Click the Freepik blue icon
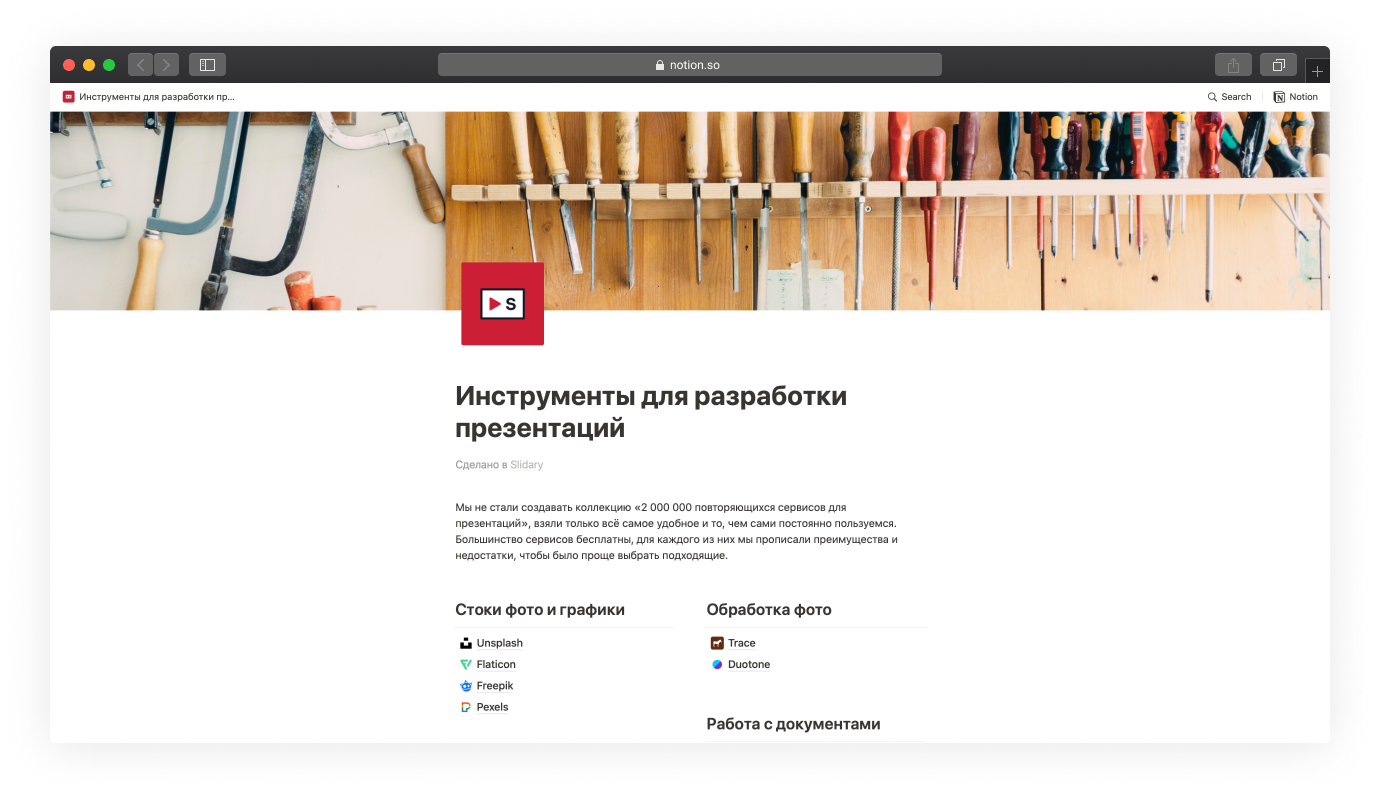Screen dimensions: 1380x797 pos(466,686)
